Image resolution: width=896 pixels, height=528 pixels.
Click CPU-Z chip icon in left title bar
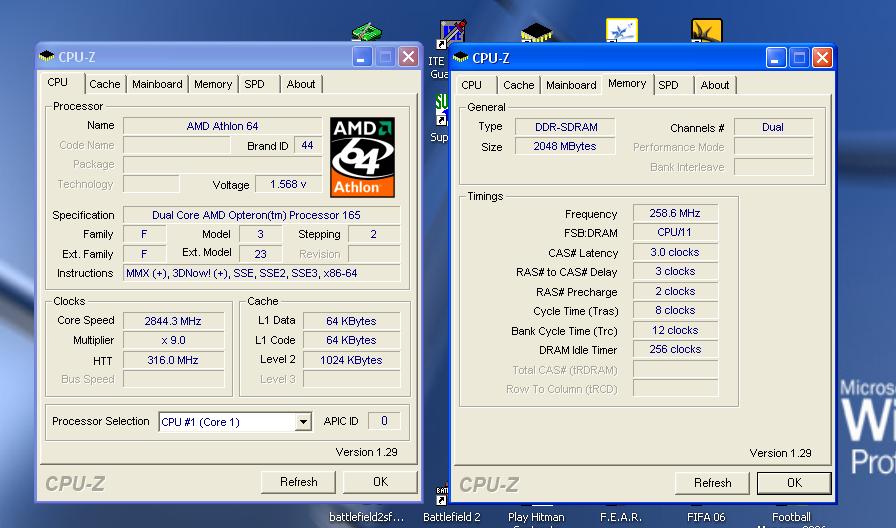point(46,57)
